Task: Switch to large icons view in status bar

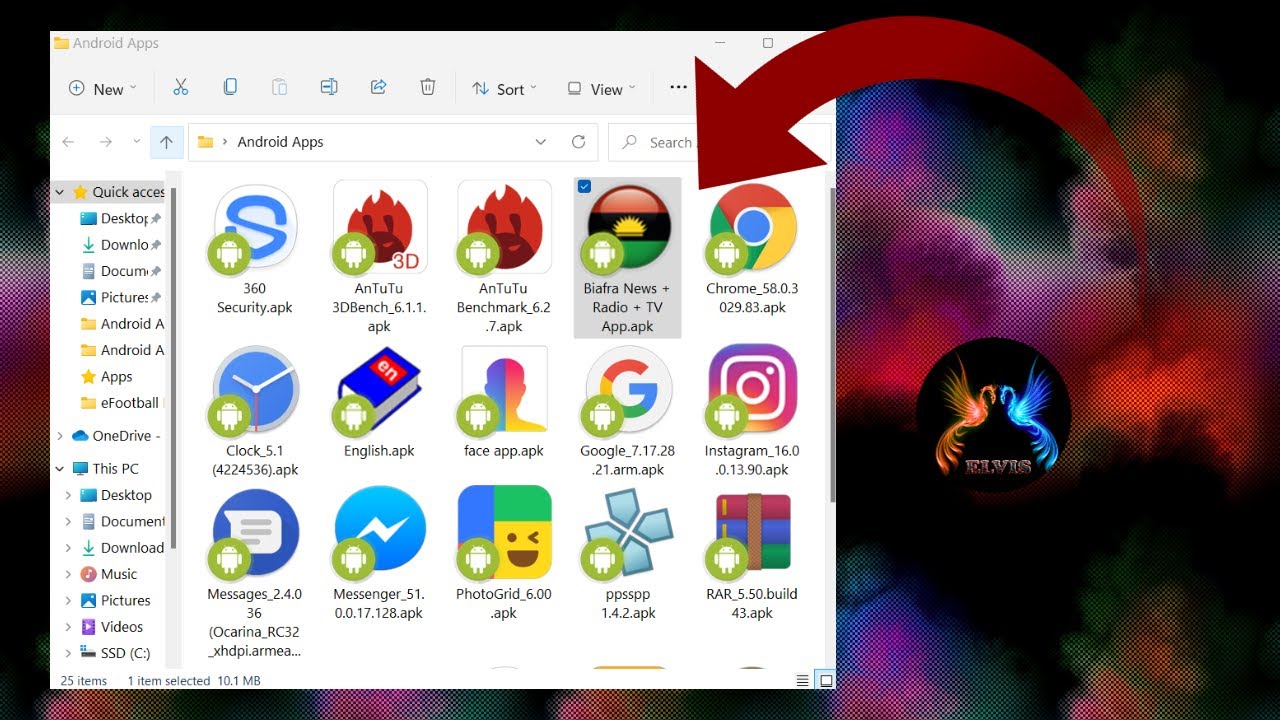Action: pyautogui.click(x=826, y=680)
